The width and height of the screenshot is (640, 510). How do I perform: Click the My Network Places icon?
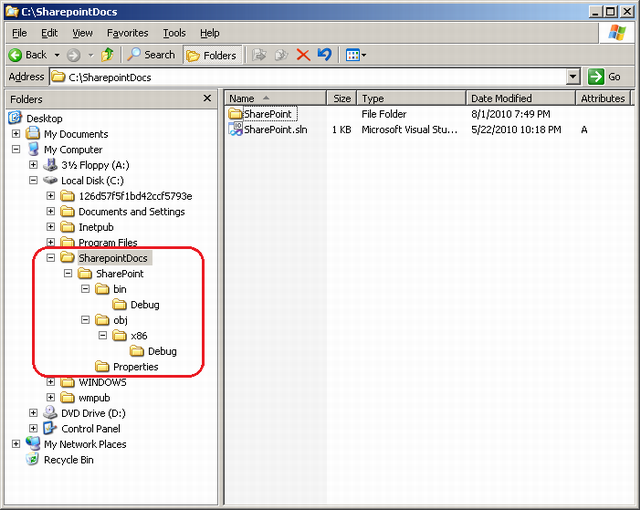tap(33, 443)
